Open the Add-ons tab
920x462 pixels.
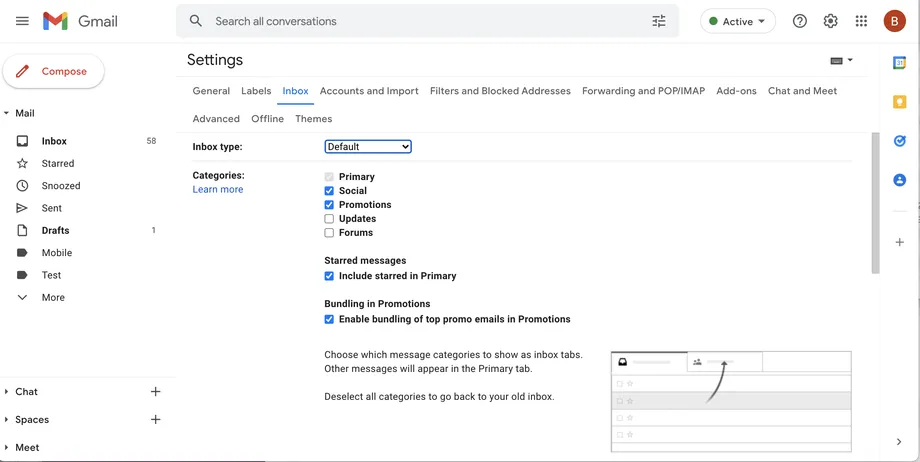tap(736, 91)
